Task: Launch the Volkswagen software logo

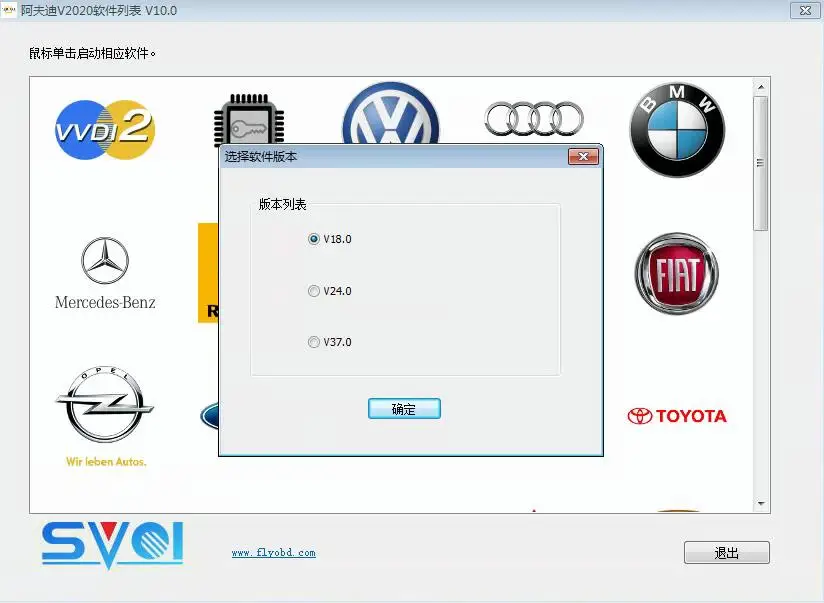Action: click(x=390, y=113)
